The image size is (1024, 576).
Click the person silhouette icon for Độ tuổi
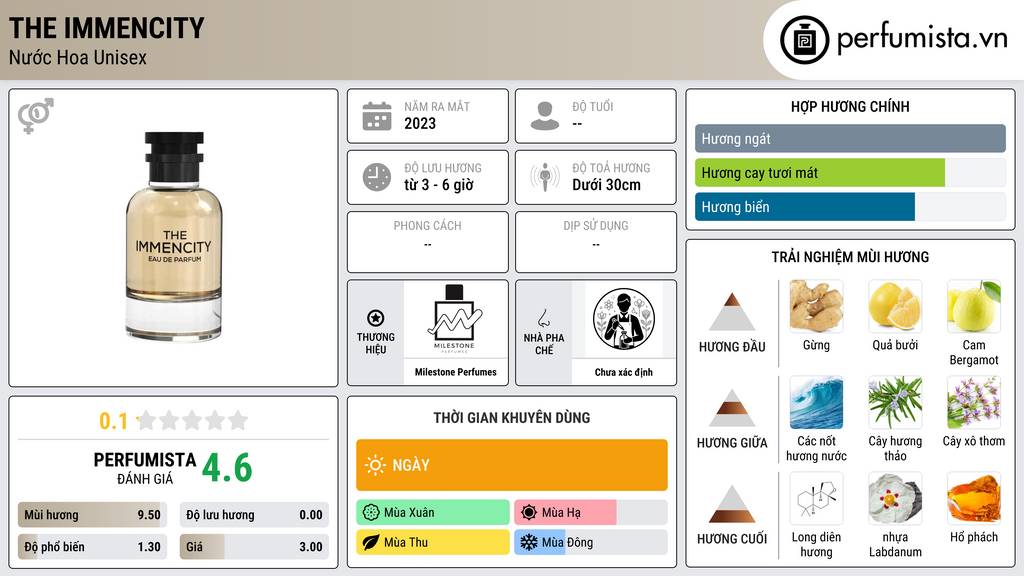545,116
